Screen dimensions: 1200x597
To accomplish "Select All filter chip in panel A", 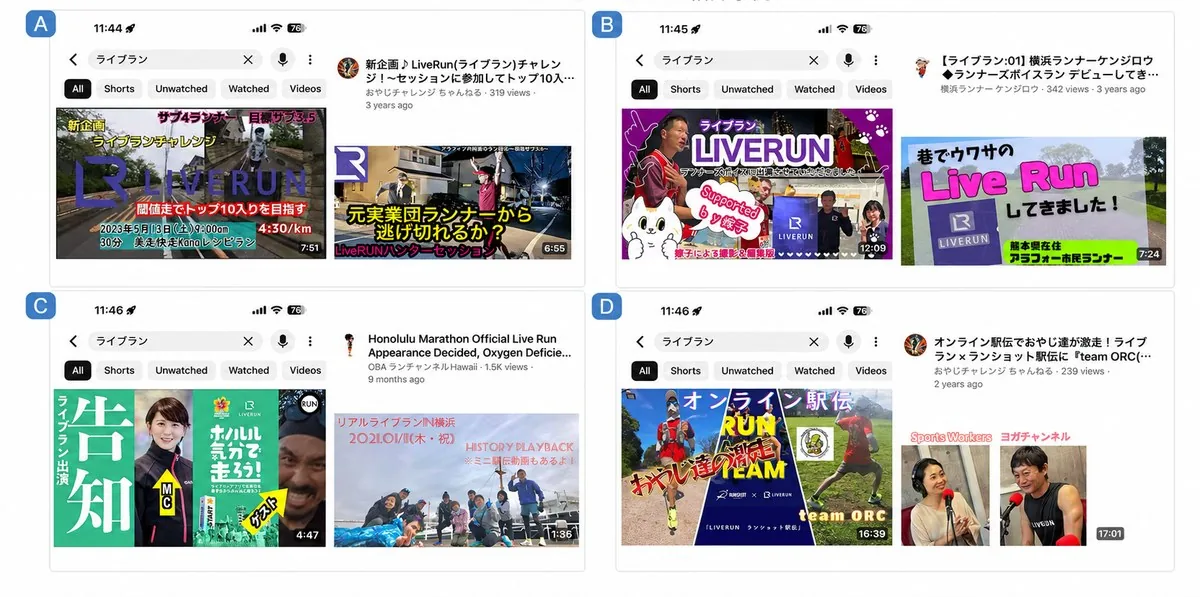I will click(78, 88).
